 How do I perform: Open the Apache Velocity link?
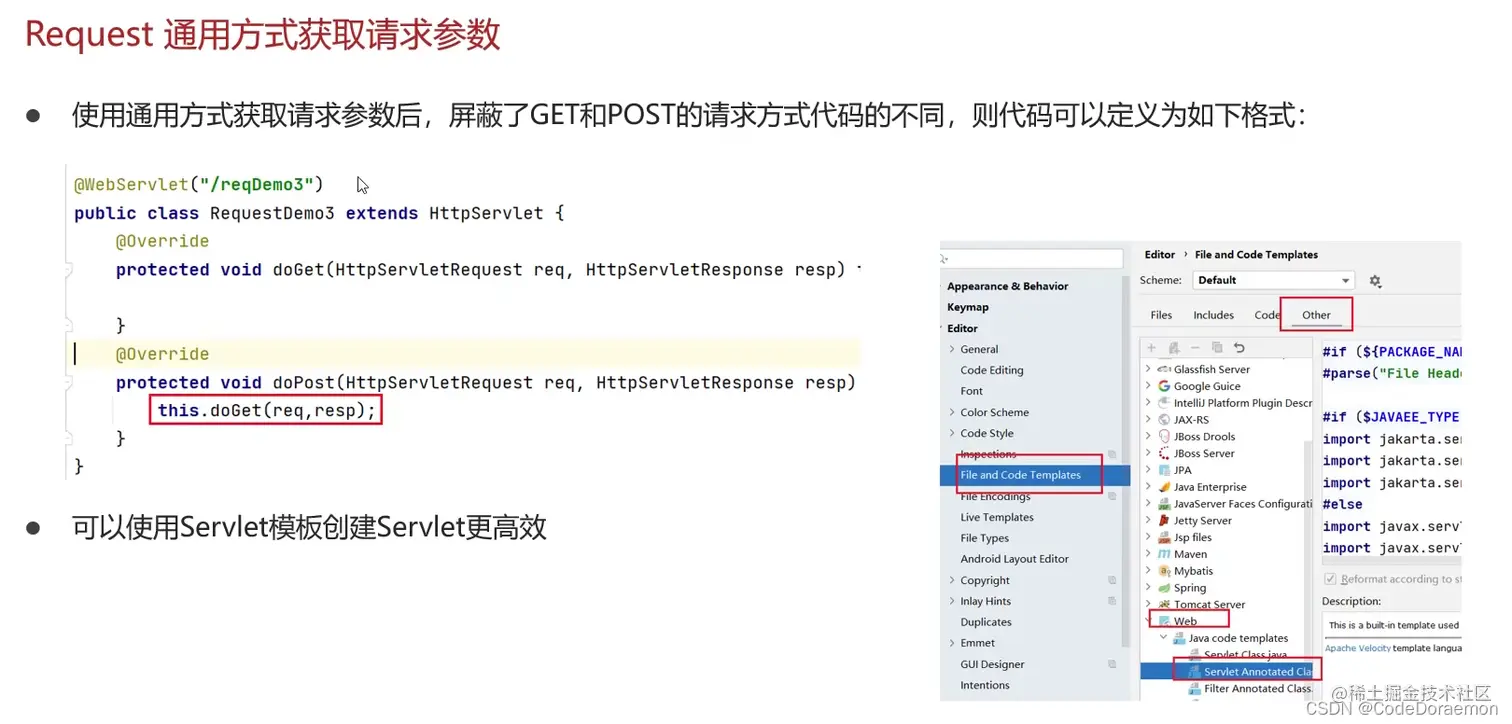[1357, 648]
